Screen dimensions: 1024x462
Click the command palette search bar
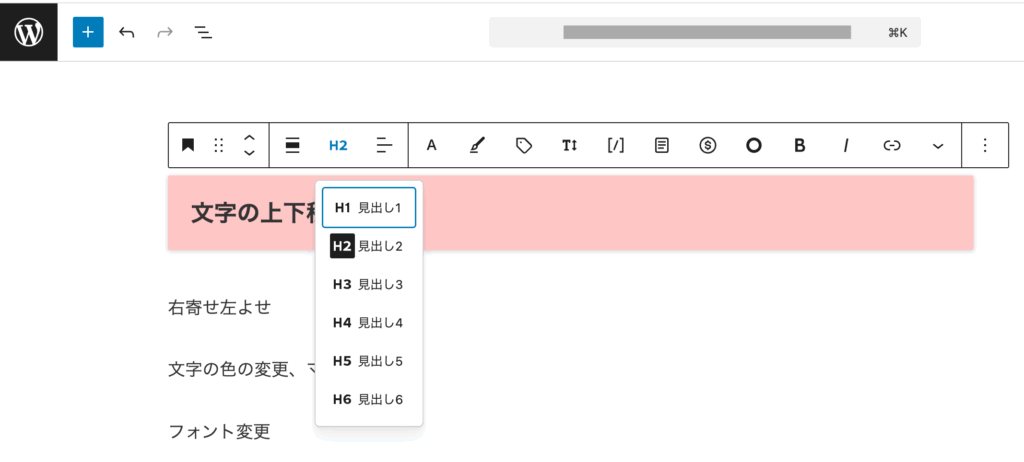point(704,32)
